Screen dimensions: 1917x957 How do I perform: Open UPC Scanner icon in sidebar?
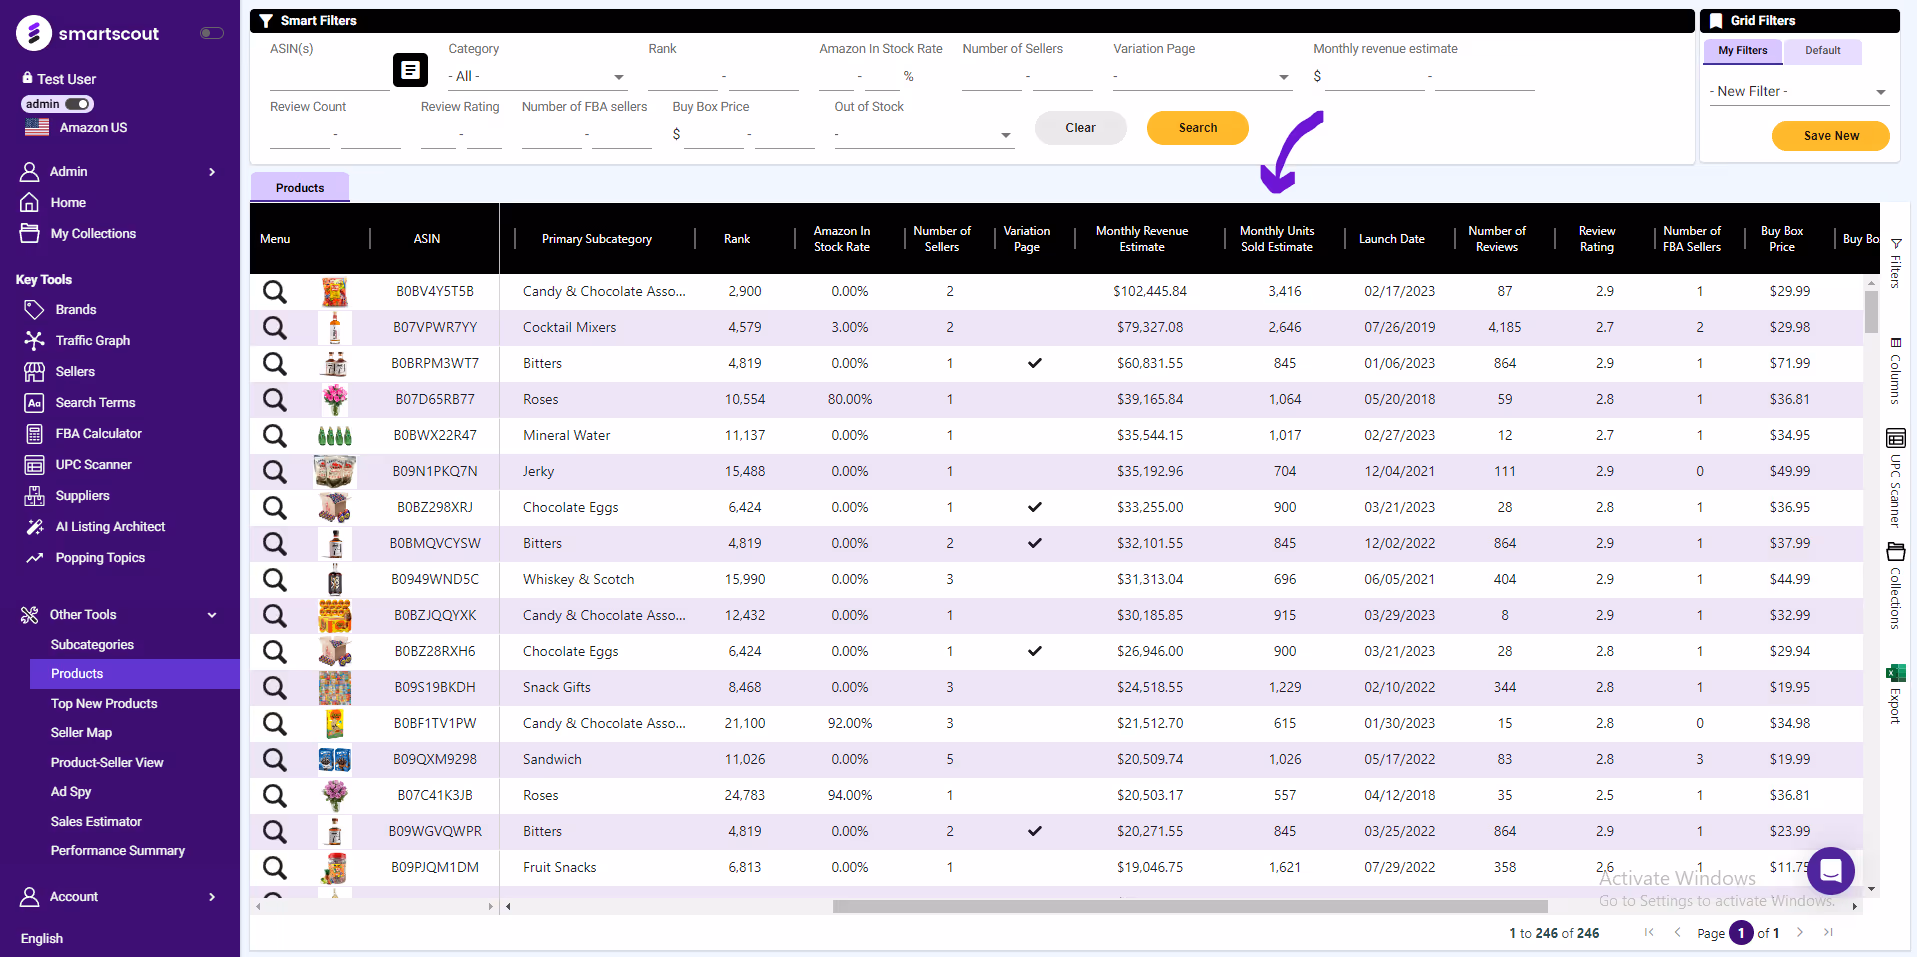[x=34, y=465]
